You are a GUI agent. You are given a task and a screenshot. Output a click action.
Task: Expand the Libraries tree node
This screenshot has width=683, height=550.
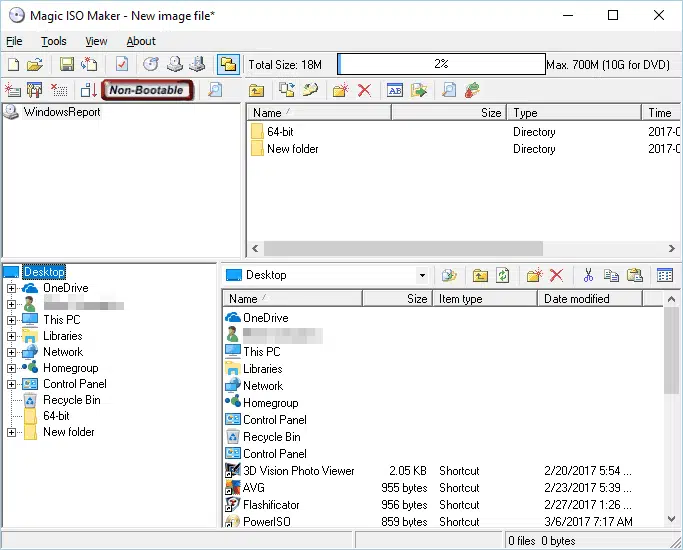[x=12, y=336]
